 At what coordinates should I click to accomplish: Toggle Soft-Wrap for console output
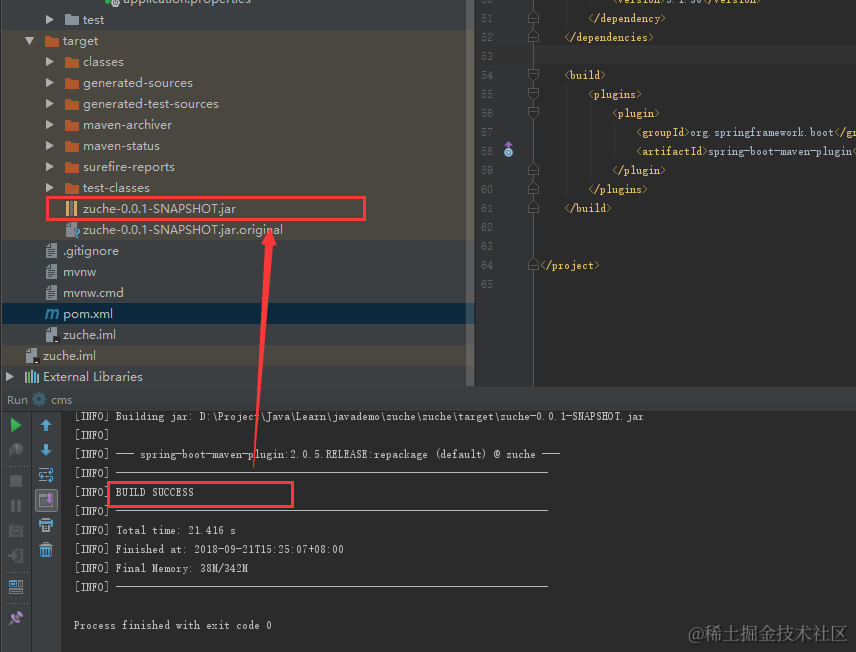[x=46, y=476]
